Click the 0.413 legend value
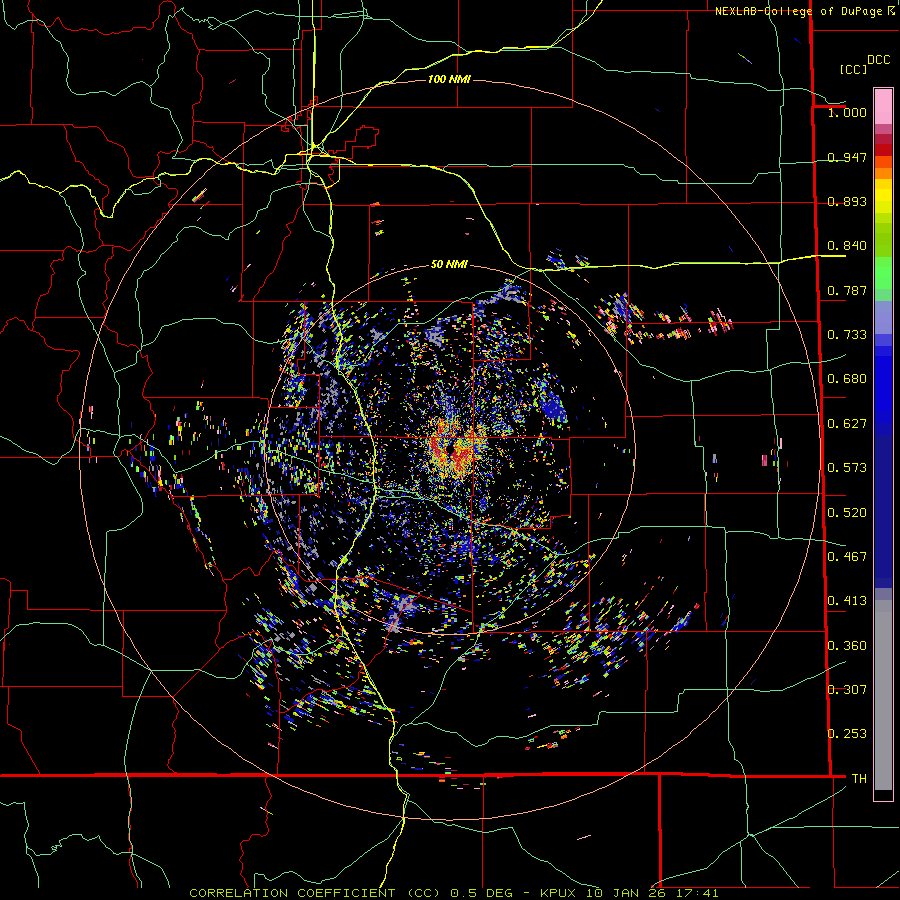The height and width of the screenshot is (900, 900). pos(847,601)
